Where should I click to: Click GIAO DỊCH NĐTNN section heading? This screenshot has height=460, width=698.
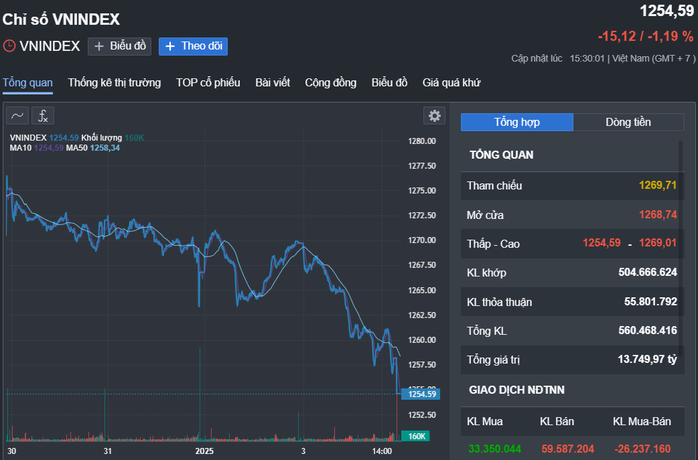516,390
